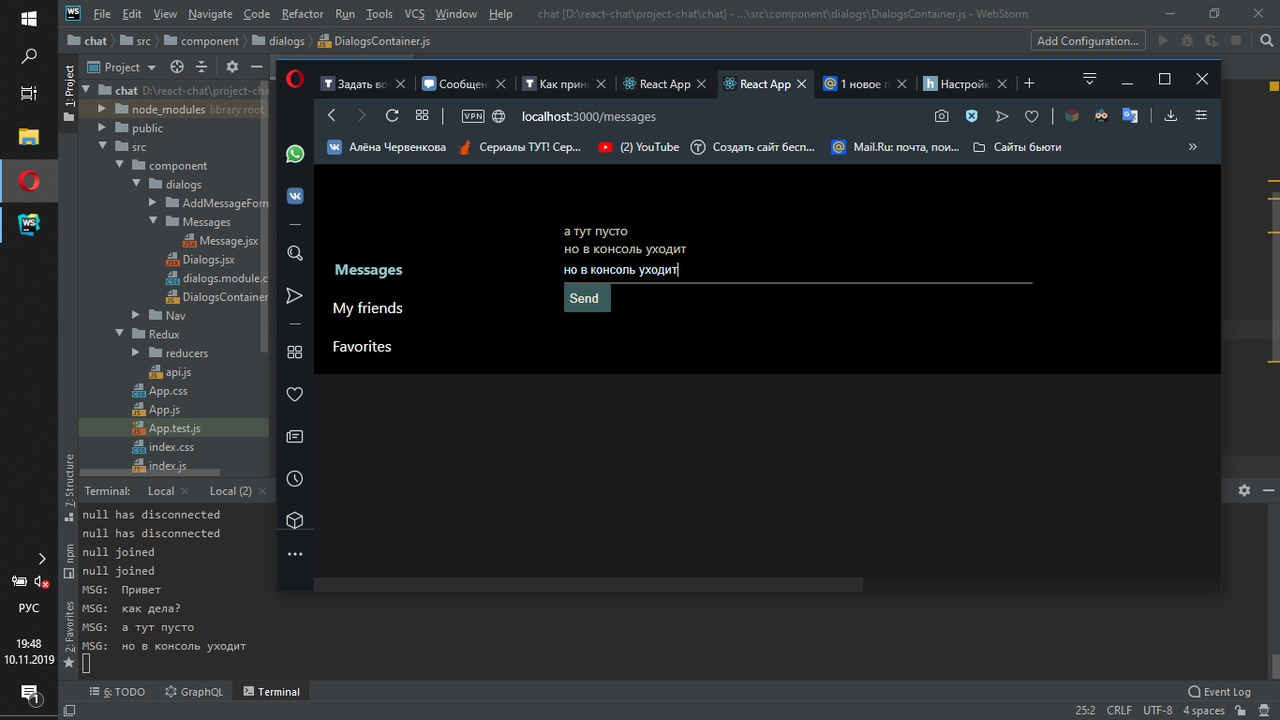Go back in Opera browser

[x=332, y=116]
